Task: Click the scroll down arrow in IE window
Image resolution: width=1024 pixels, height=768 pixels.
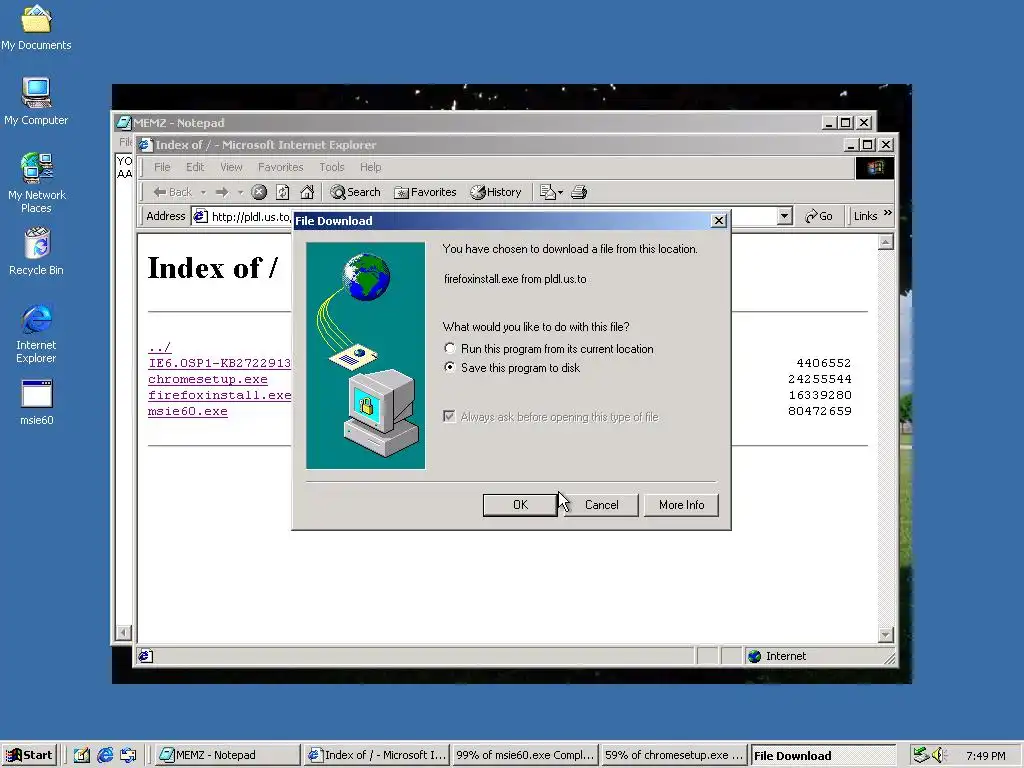Action: (886, 635)
